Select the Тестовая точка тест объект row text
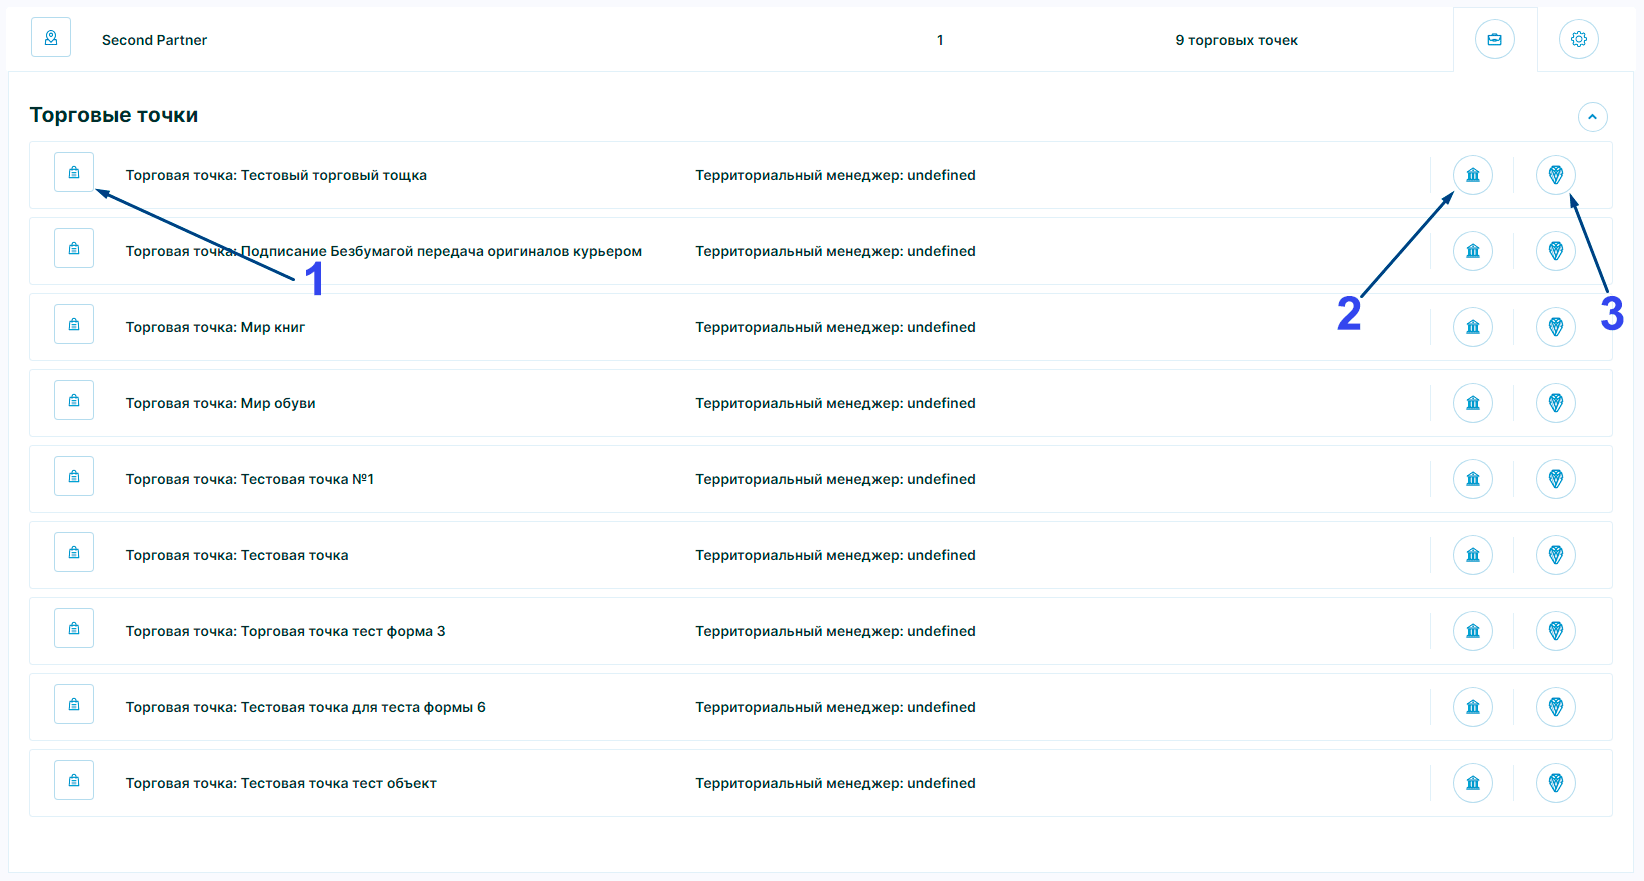 tap(281, 783)
